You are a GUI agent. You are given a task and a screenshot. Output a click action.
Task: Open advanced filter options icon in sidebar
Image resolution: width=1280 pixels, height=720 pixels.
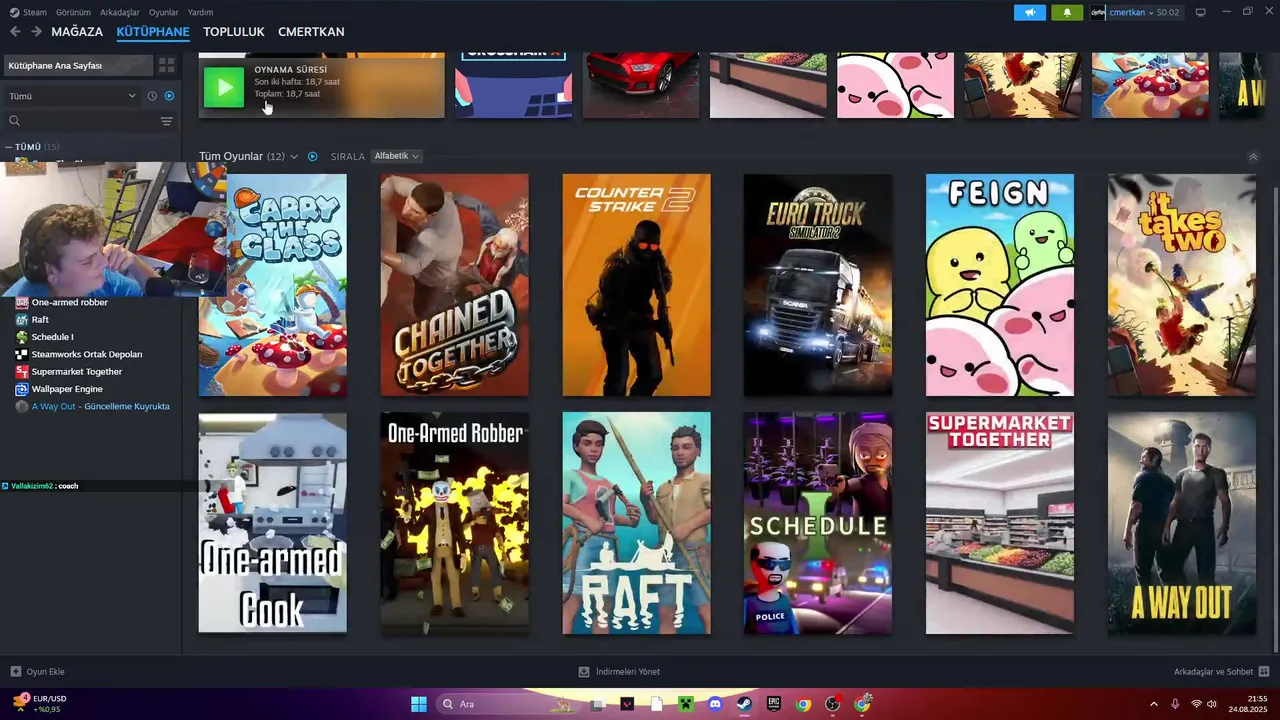tap(166, 121)
